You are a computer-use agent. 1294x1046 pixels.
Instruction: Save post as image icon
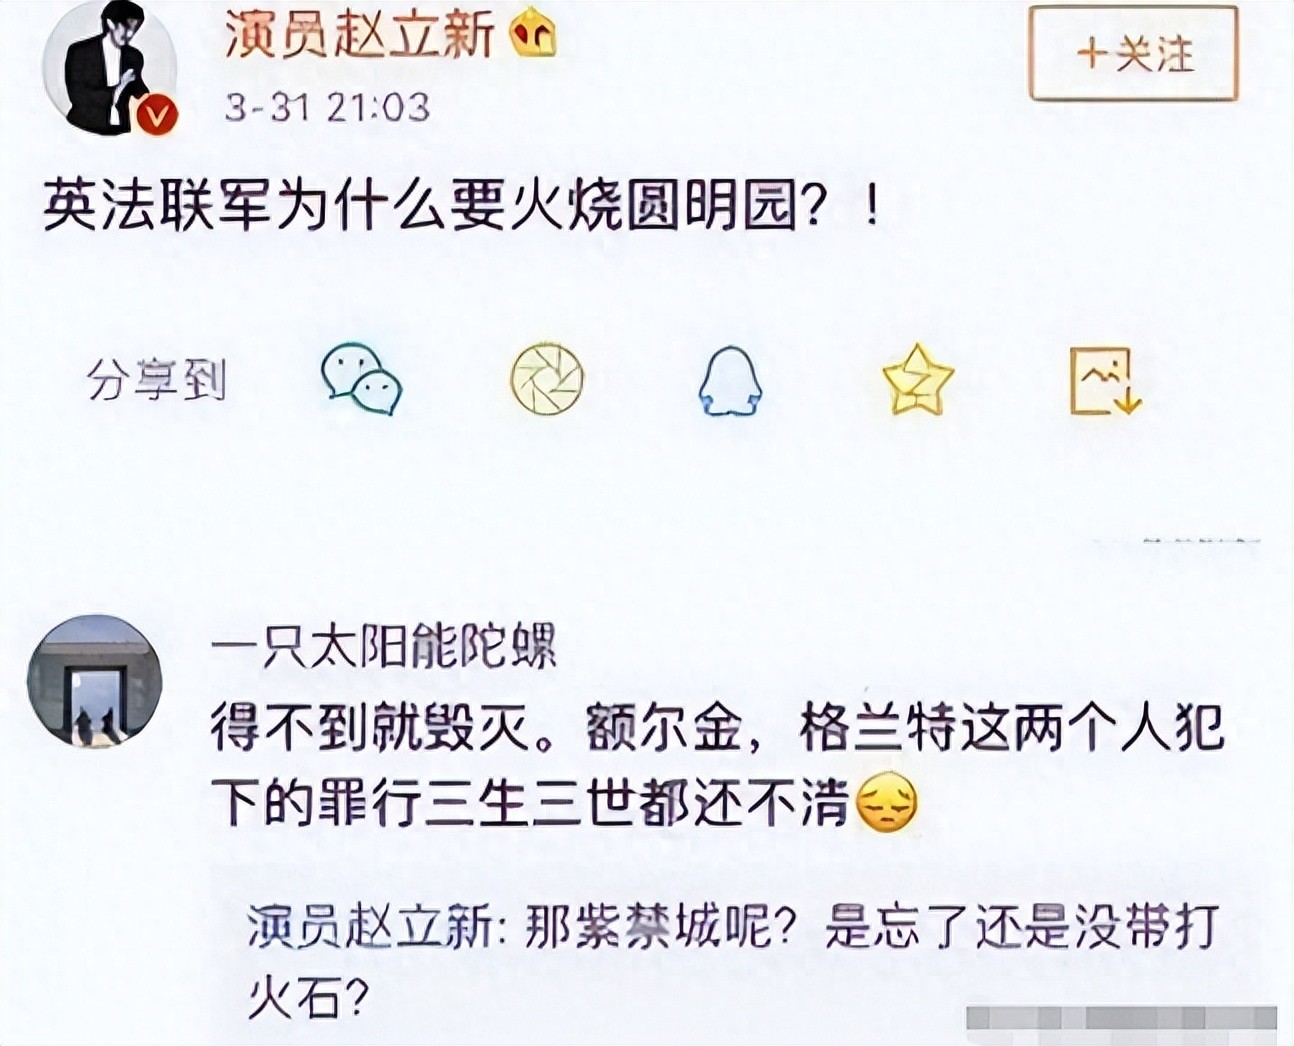point(1105,380)
